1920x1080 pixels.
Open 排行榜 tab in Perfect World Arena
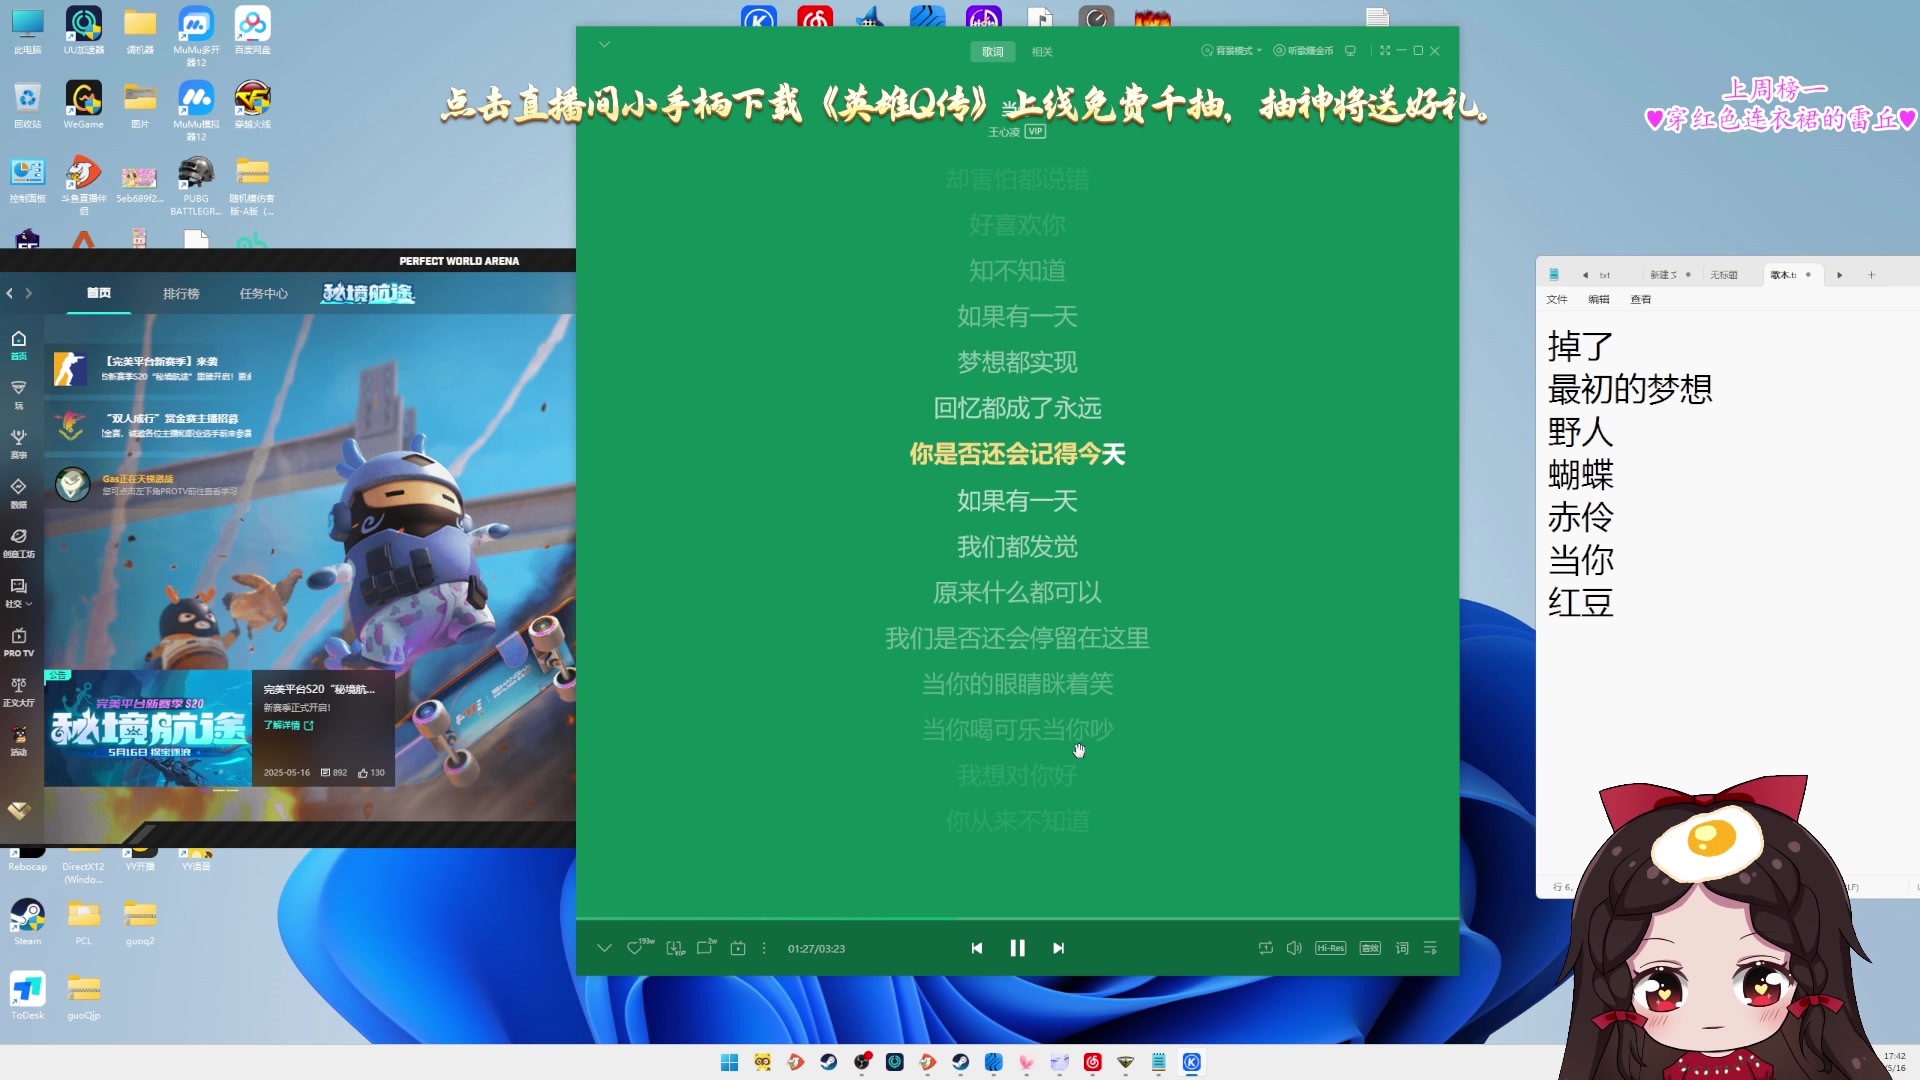tap(181, 293)
